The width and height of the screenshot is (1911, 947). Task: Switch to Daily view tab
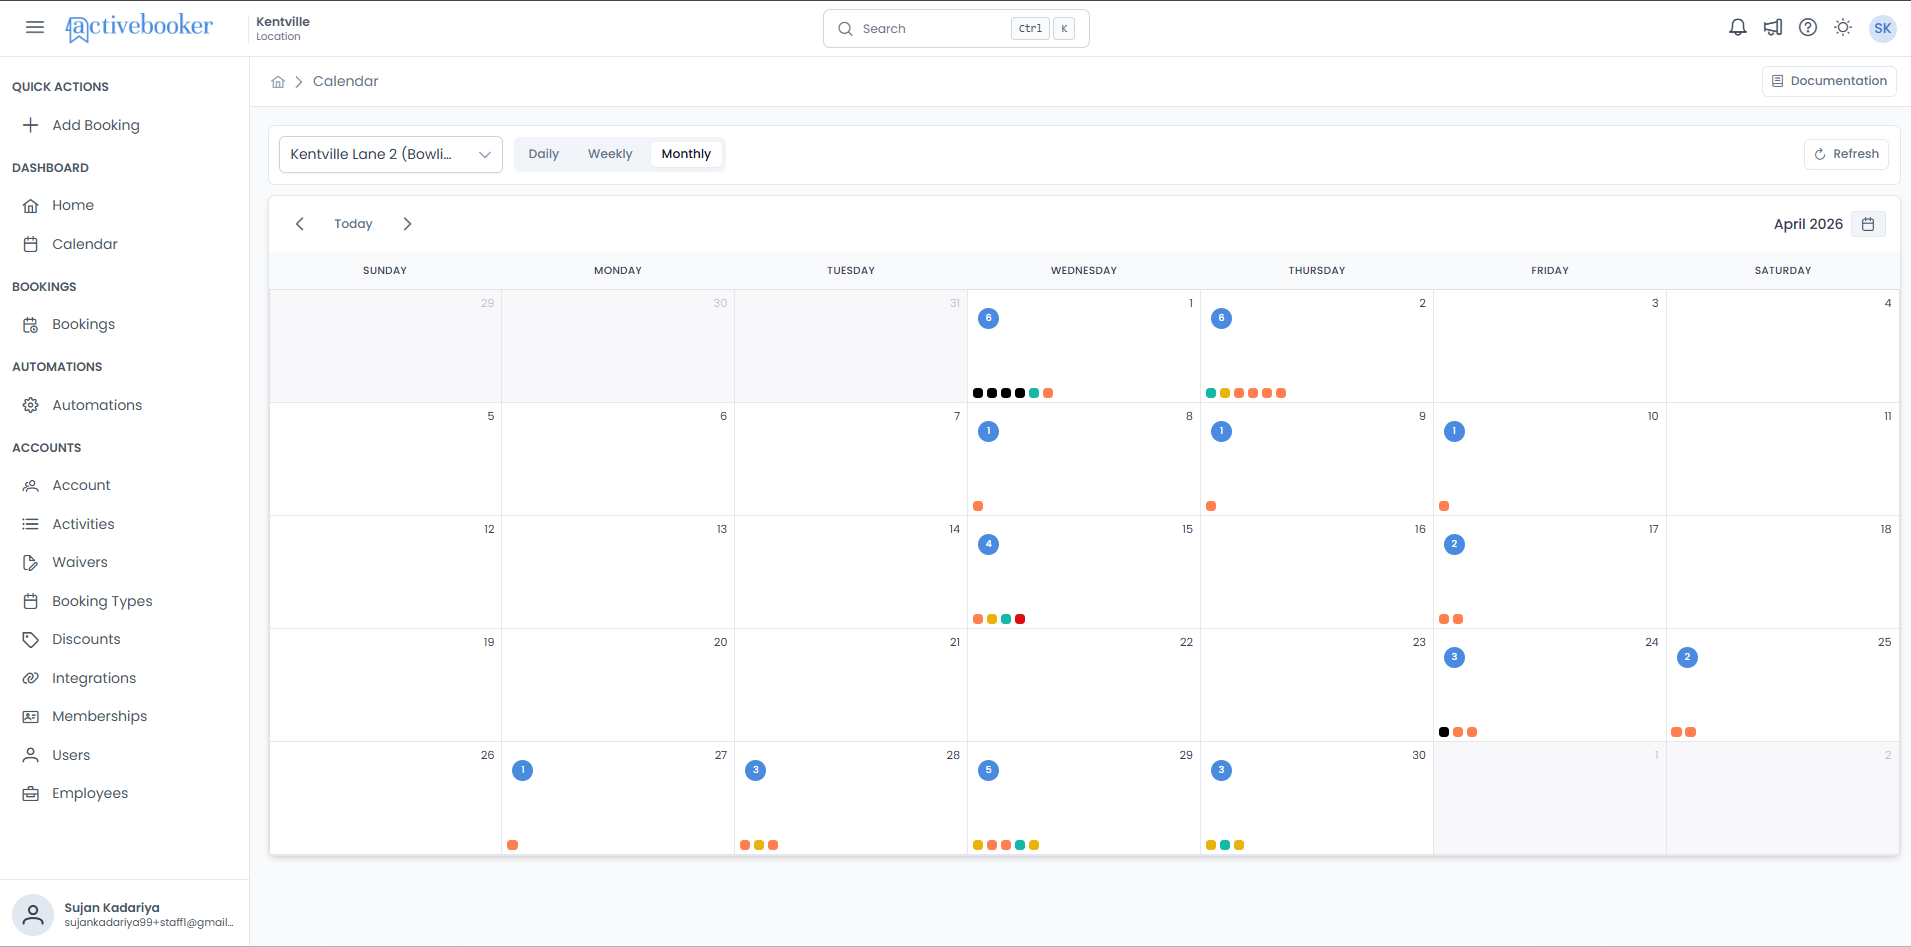(x=544, y=154)
